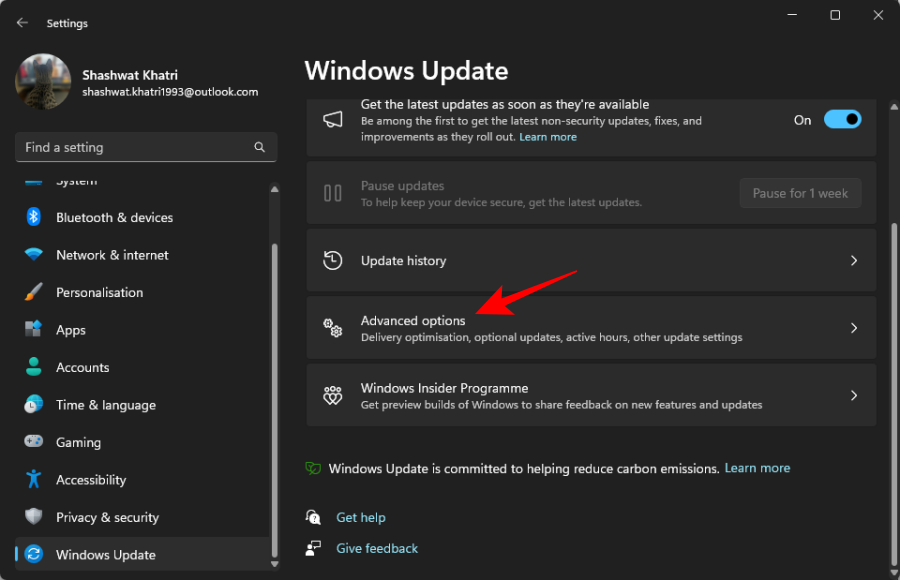Viewport: 900px width, 580px height.
Task: Click the Personalisation paintbrush icon
Action: [34, 292]
